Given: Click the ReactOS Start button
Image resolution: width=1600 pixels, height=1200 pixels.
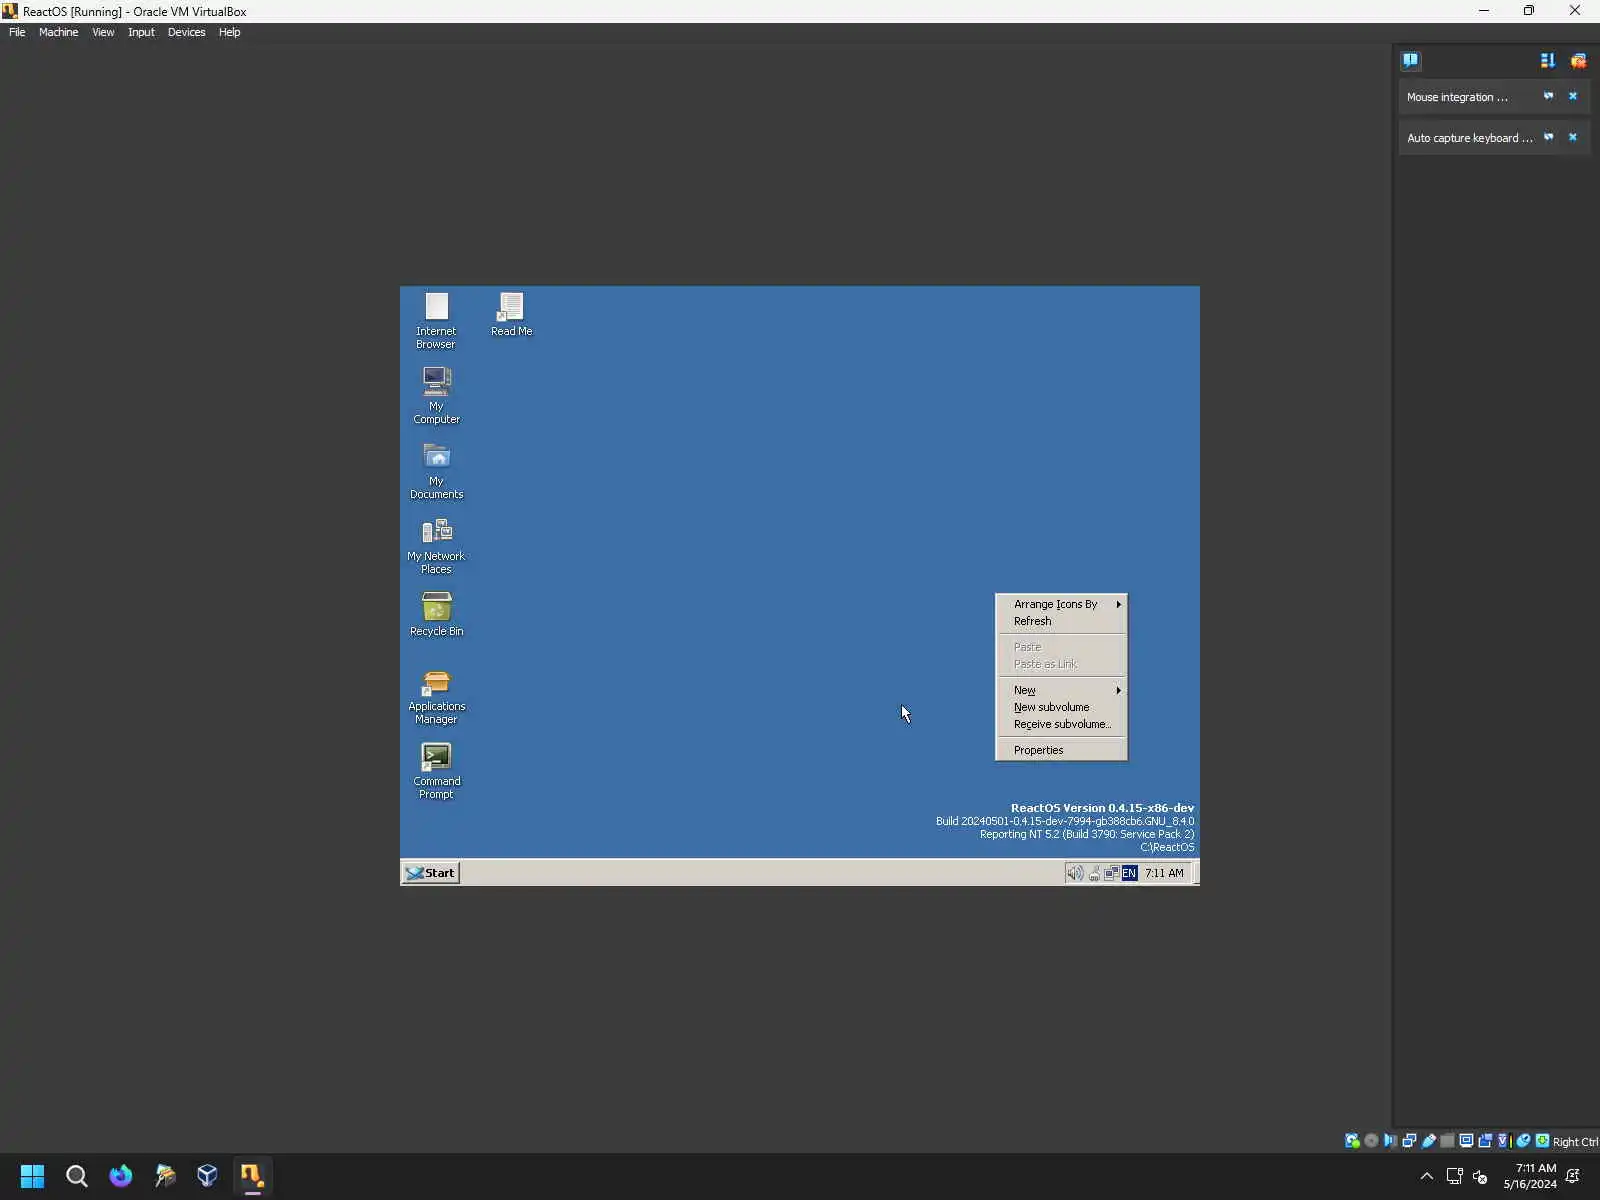Looking at the screenshot, I should click(430, 873).
